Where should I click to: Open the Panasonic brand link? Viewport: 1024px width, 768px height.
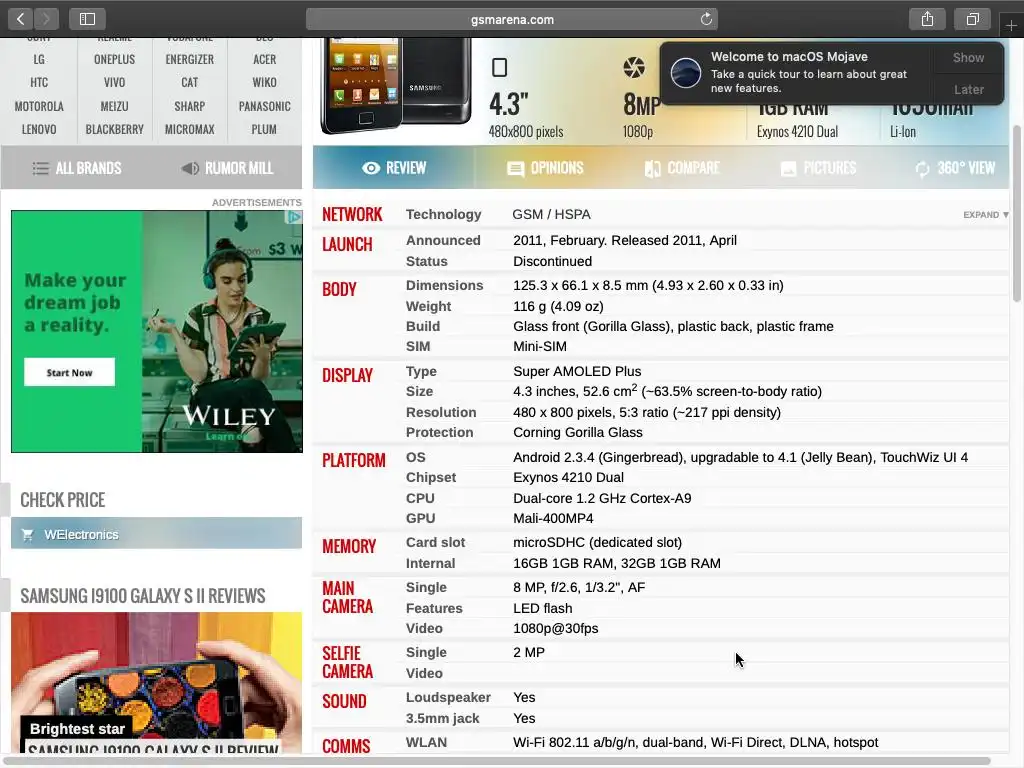pyautogui.click(x=264, y=106)
